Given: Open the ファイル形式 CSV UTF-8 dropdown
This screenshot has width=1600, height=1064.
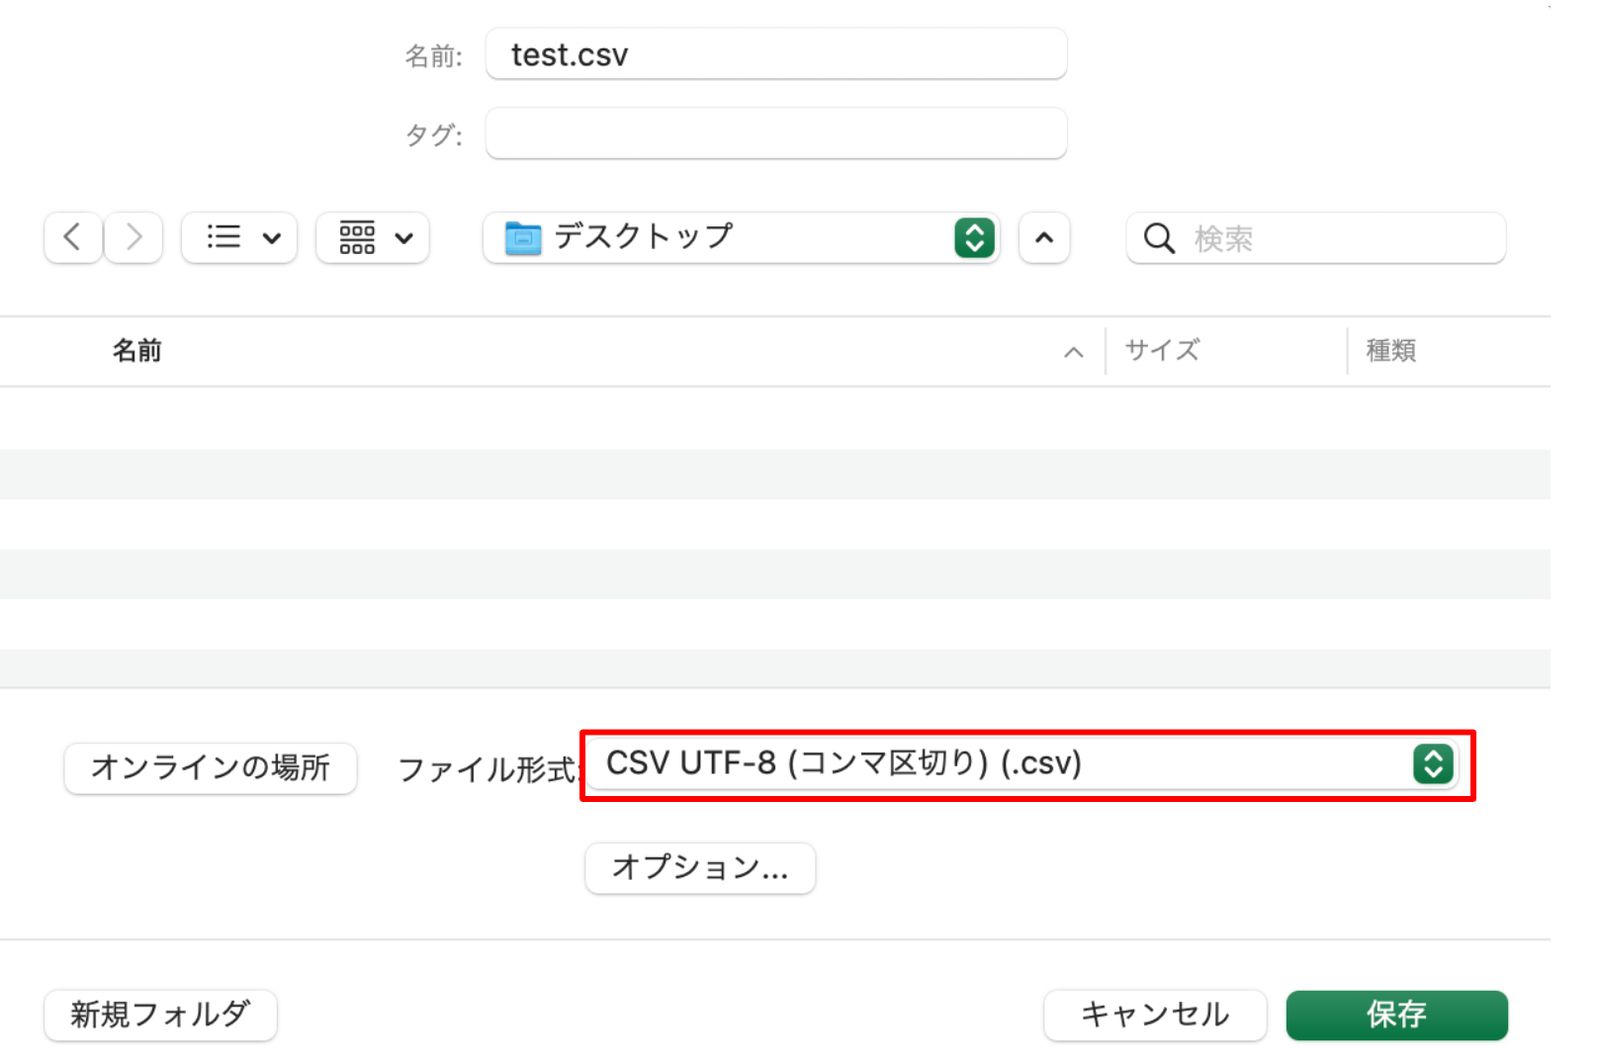Looking at the screenshot, I should pos(1022,764).
